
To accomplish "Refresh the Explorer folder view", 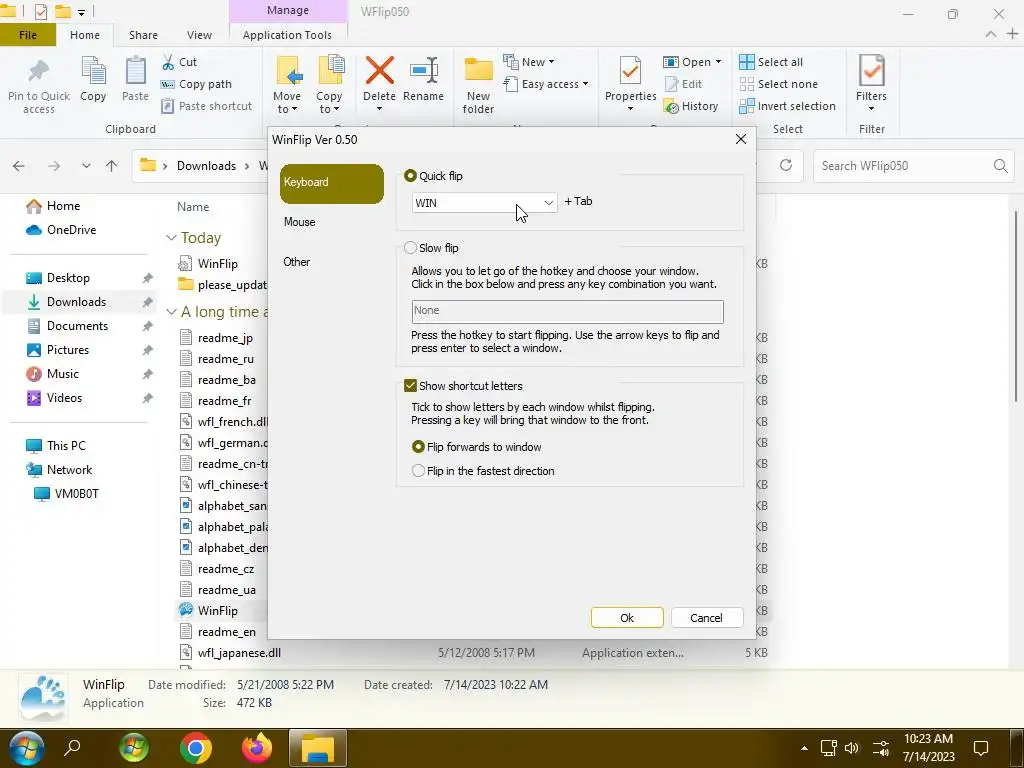I will (786, 165).
